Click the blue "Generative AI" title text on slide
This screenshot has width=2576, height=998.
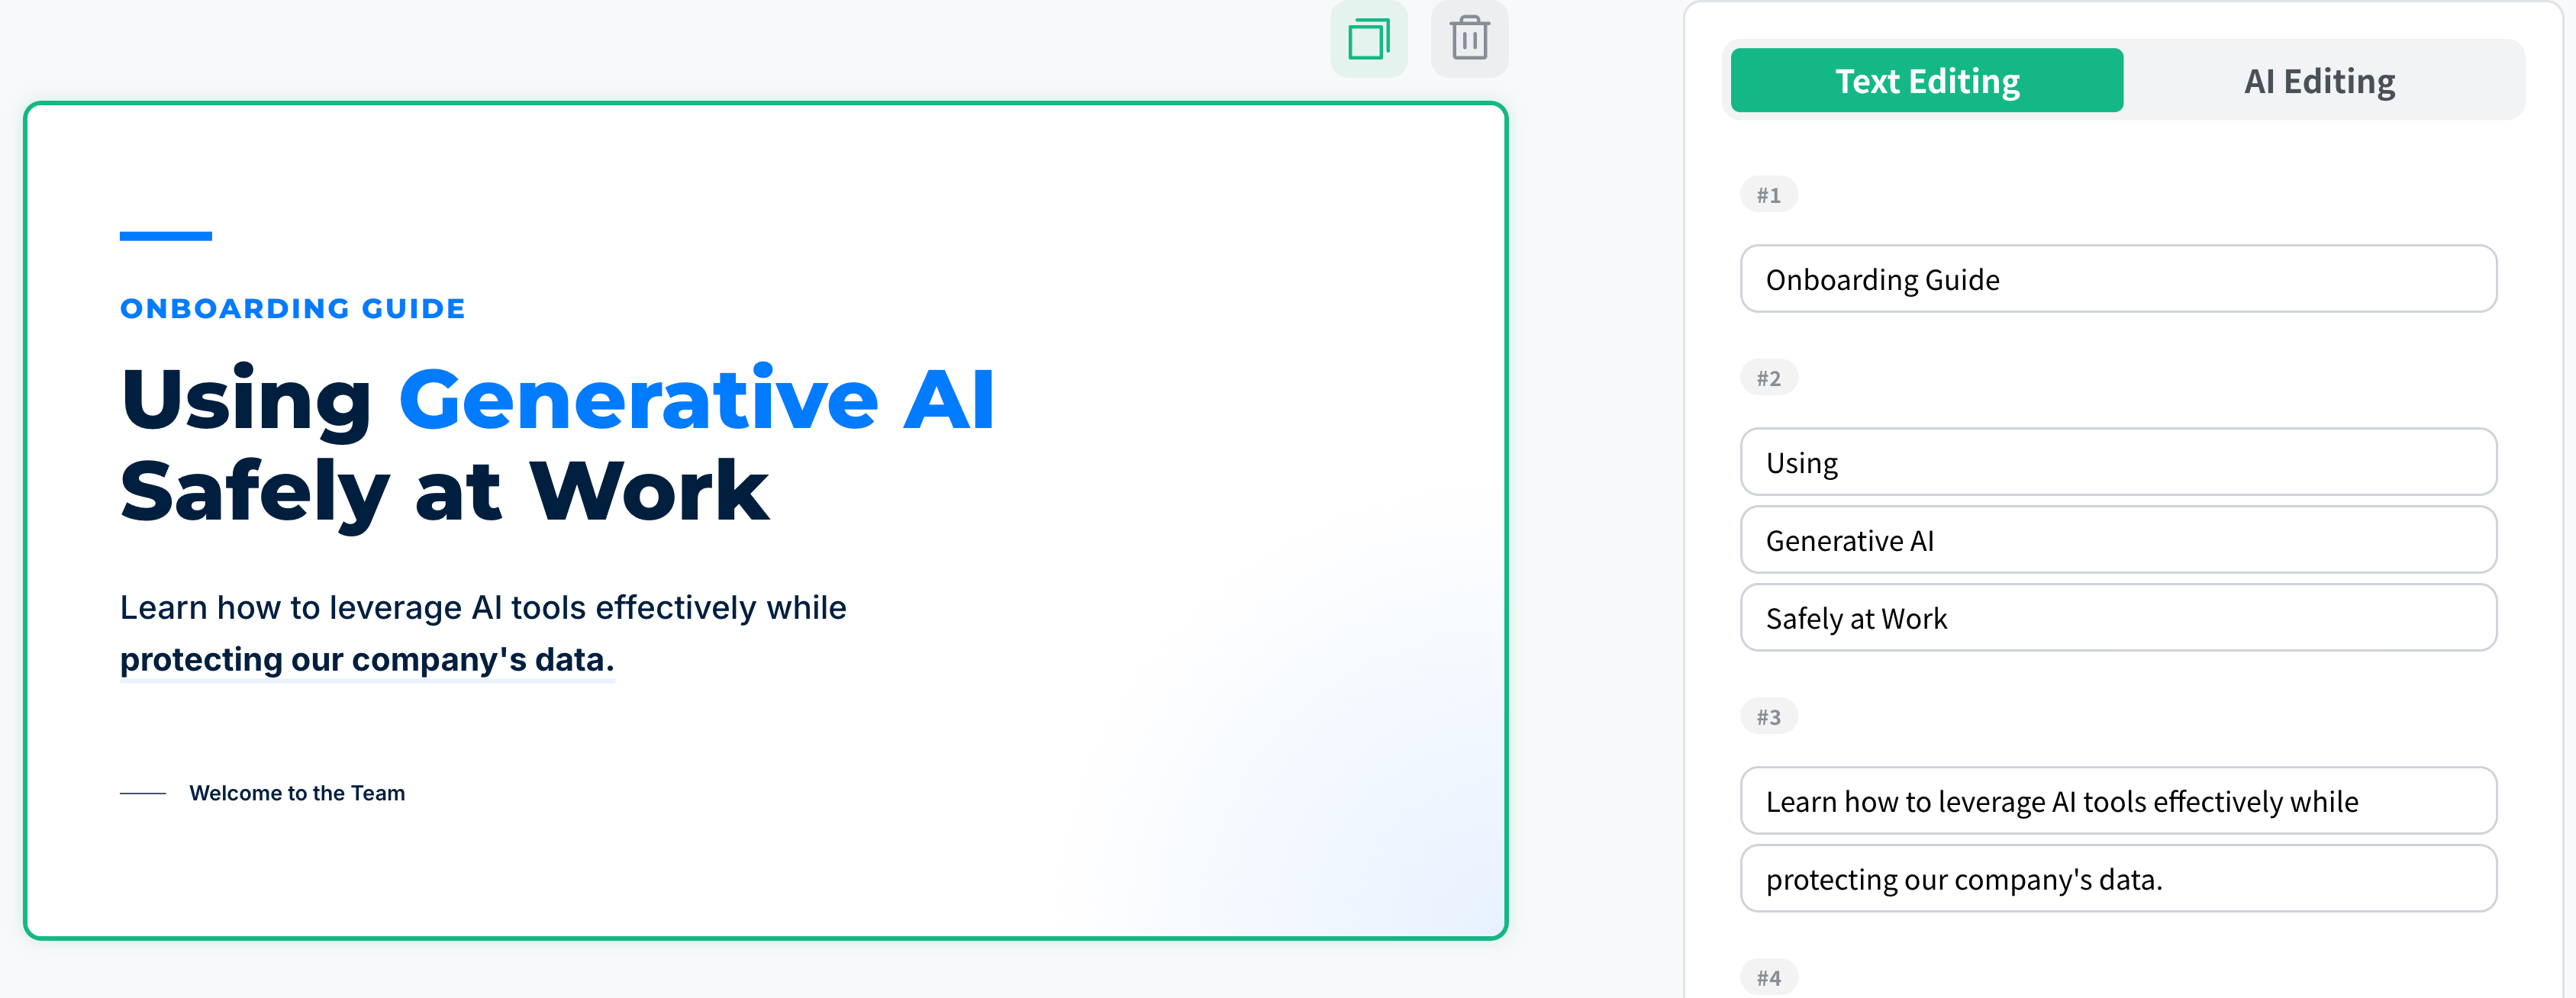pyautogui.click(x=697, y=399)
